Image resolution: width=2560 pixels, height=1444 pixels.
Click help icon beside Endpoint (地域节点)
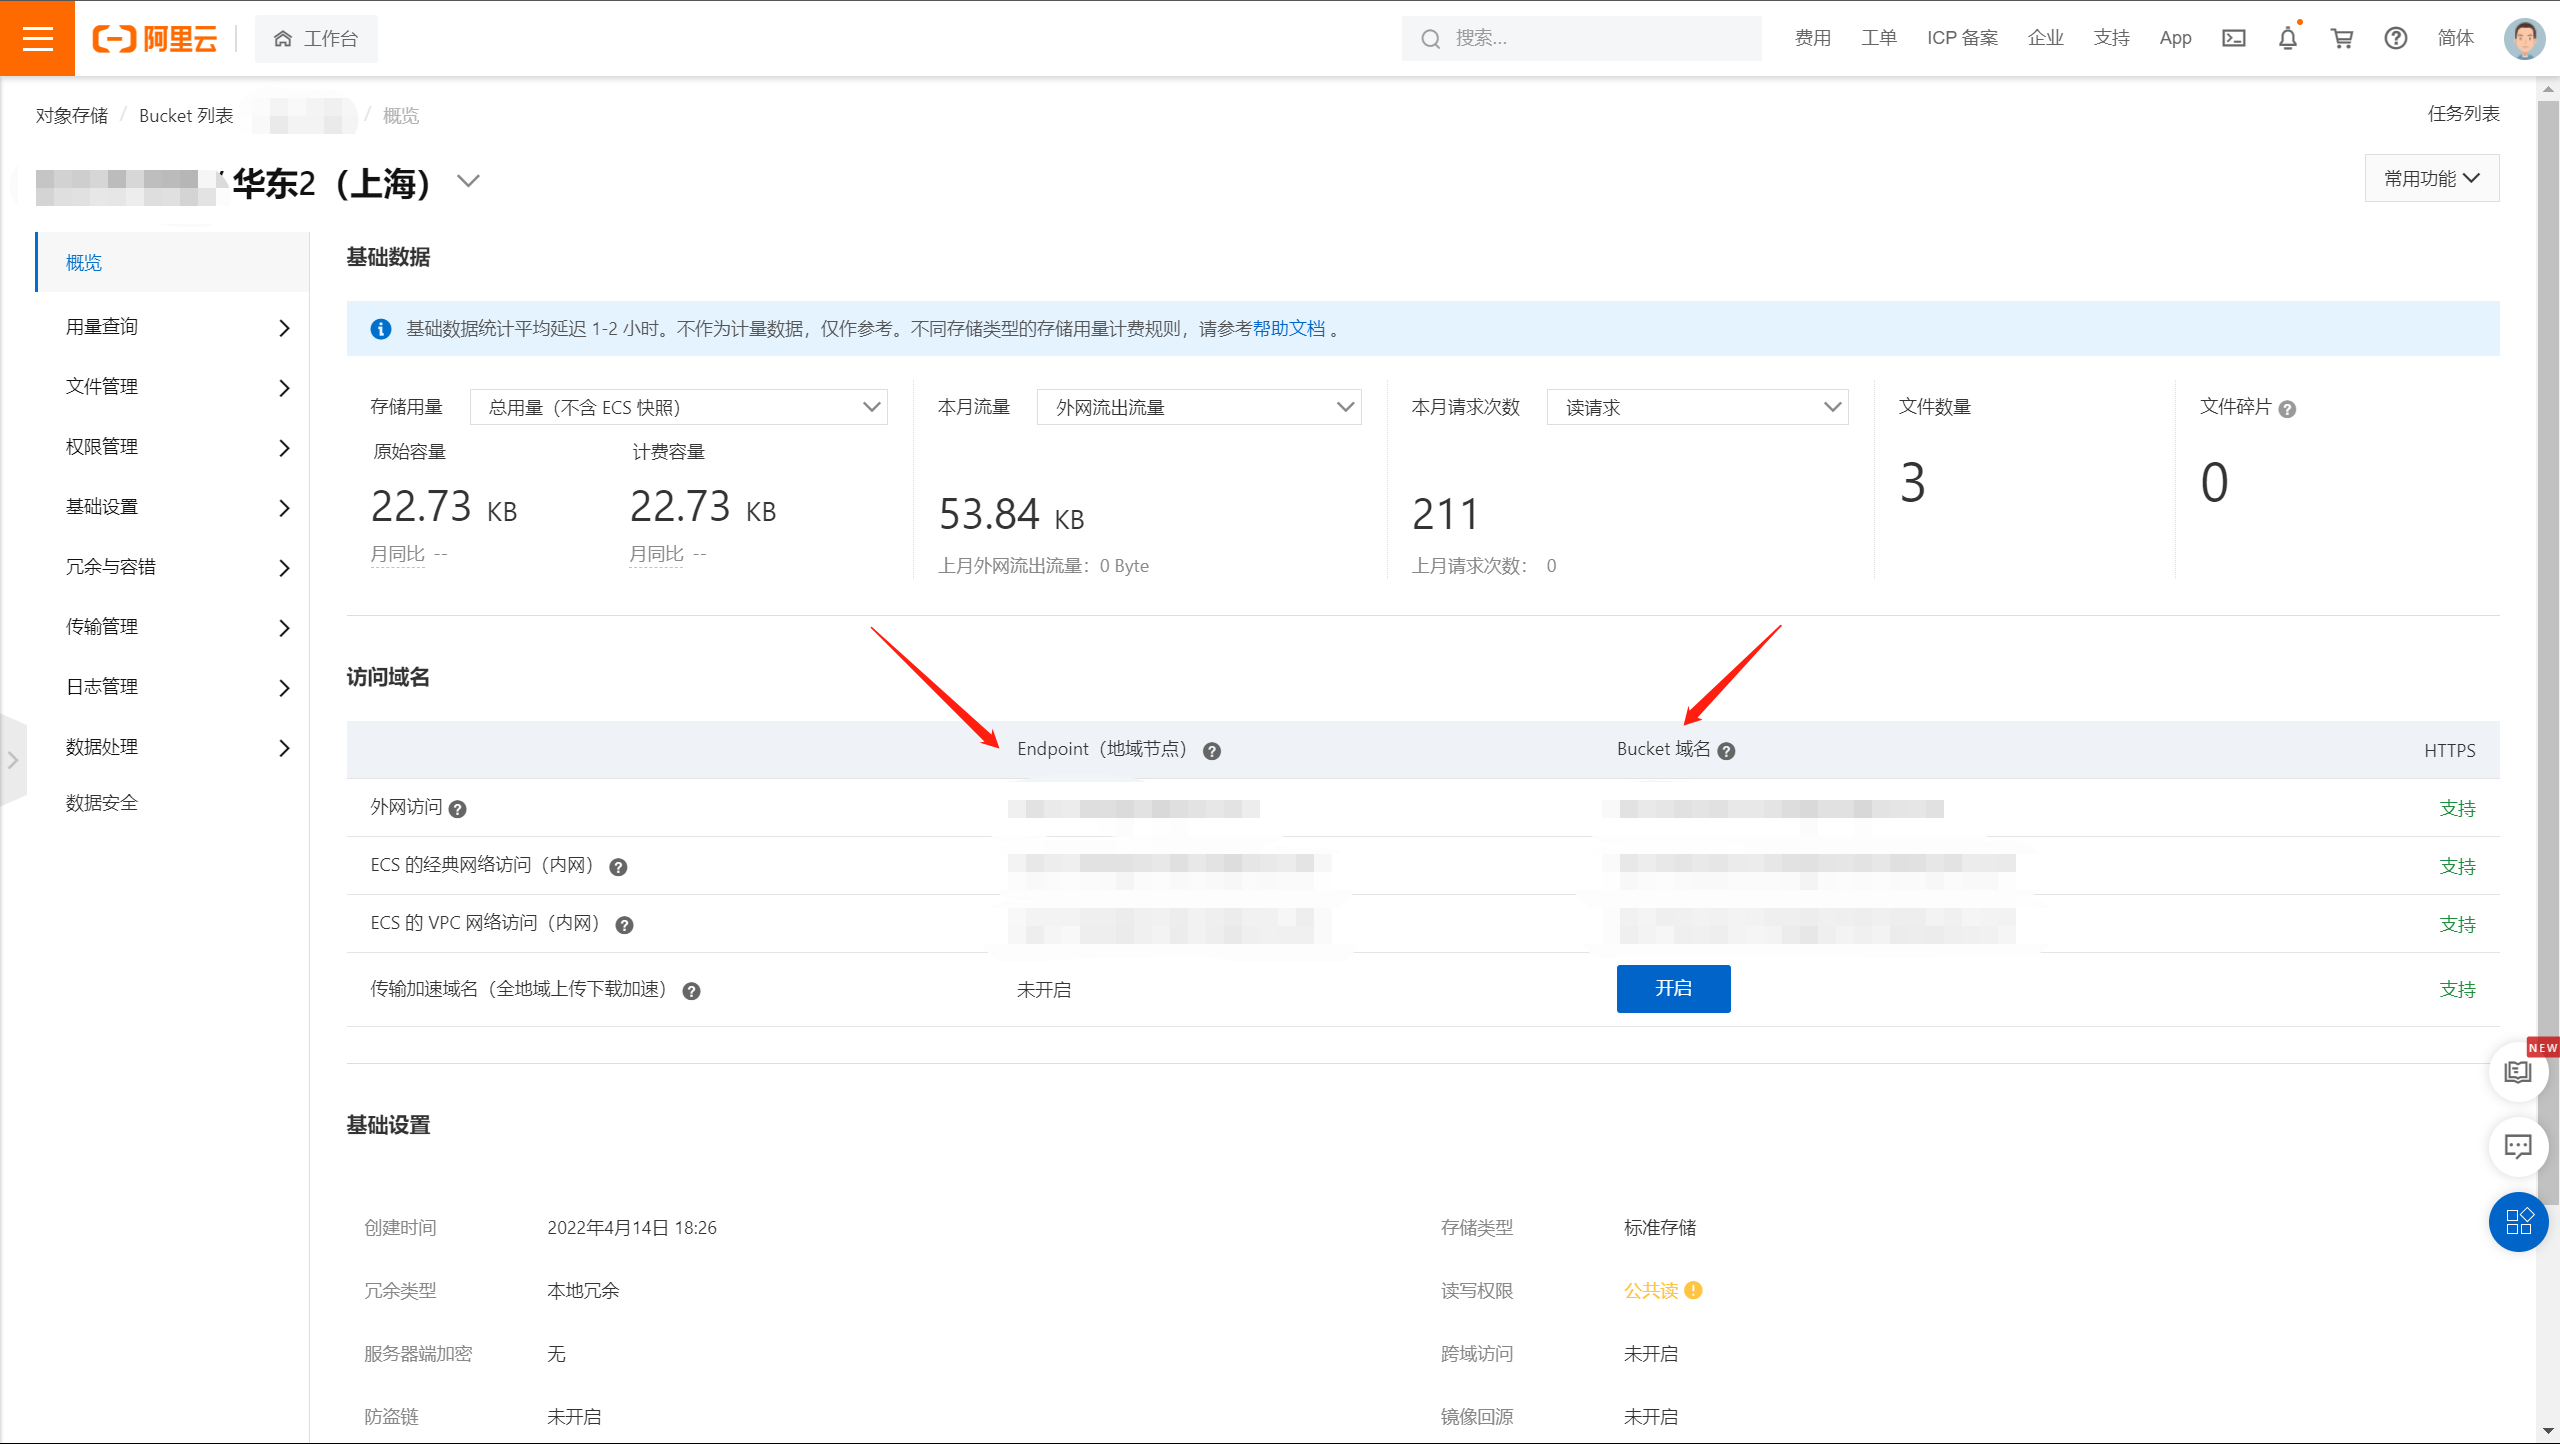[1211, 751]
